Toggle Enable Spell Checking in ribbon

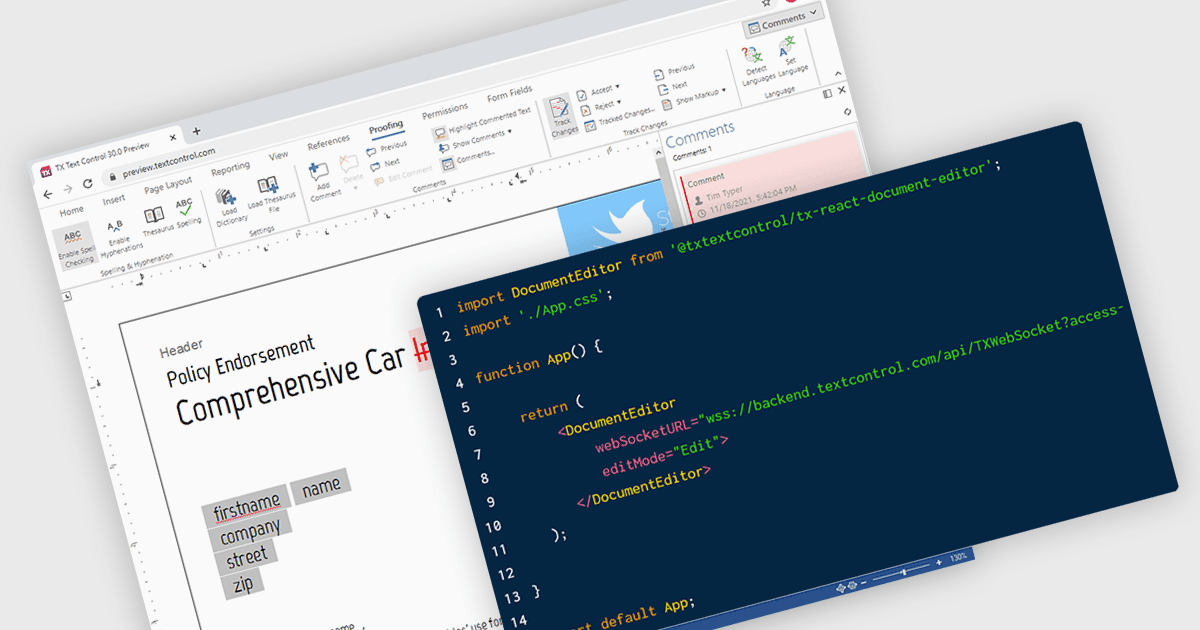click(x=75, y=248)
